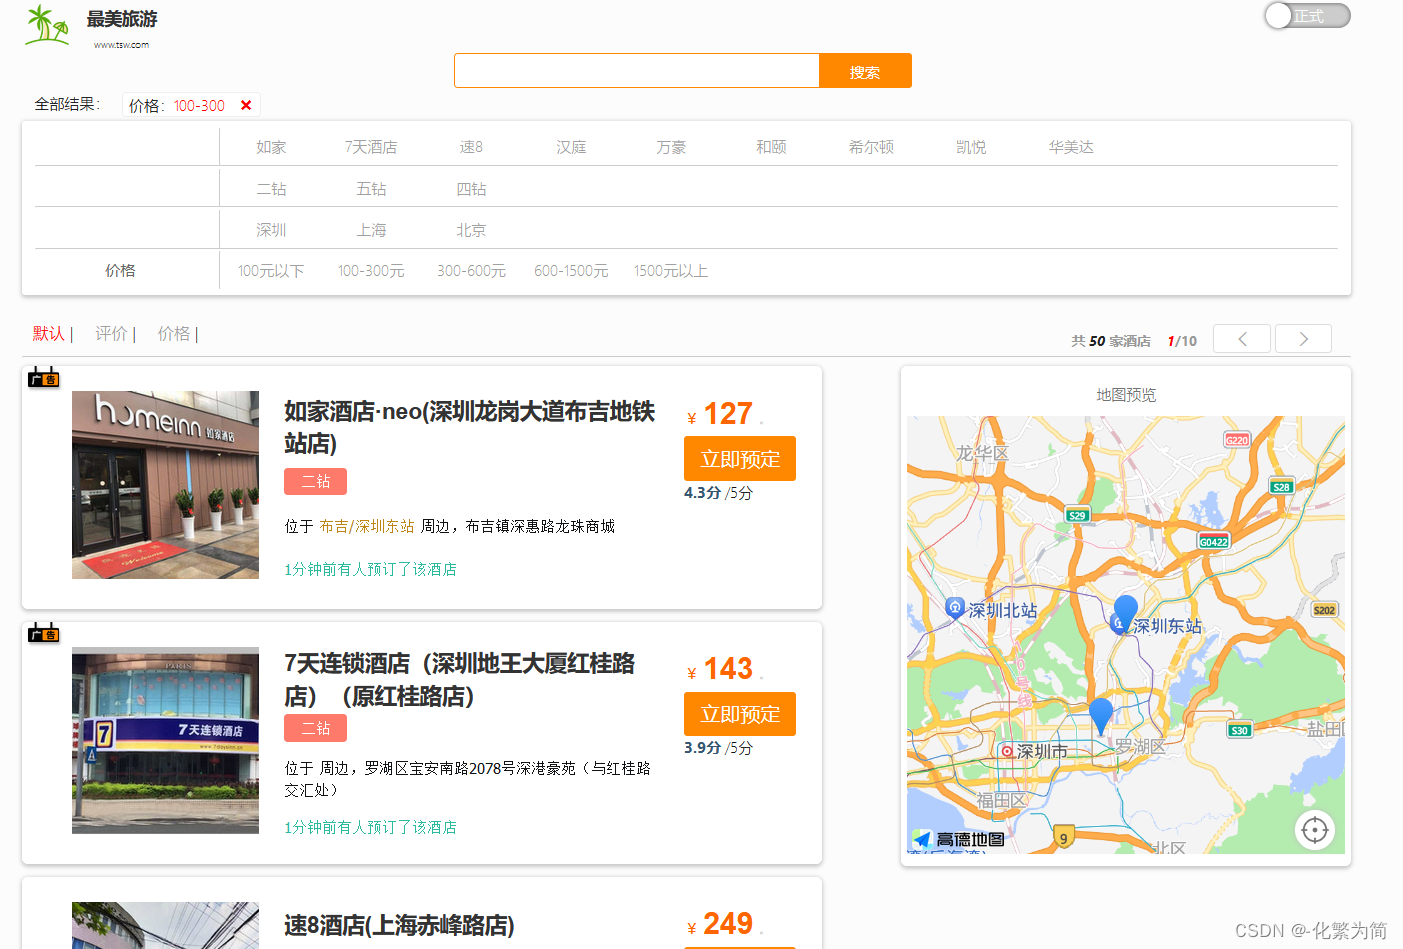Sort results by 默认

tap(48, 334)
